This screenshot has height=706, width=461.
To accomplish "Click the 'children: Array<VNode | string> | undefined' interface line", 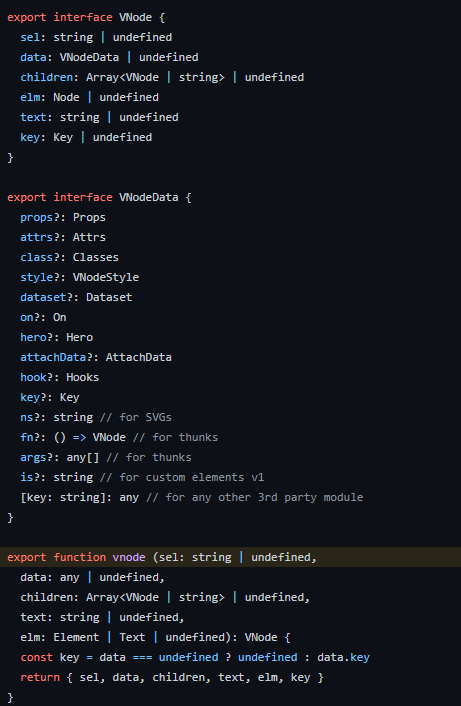I will coord(162,77).
